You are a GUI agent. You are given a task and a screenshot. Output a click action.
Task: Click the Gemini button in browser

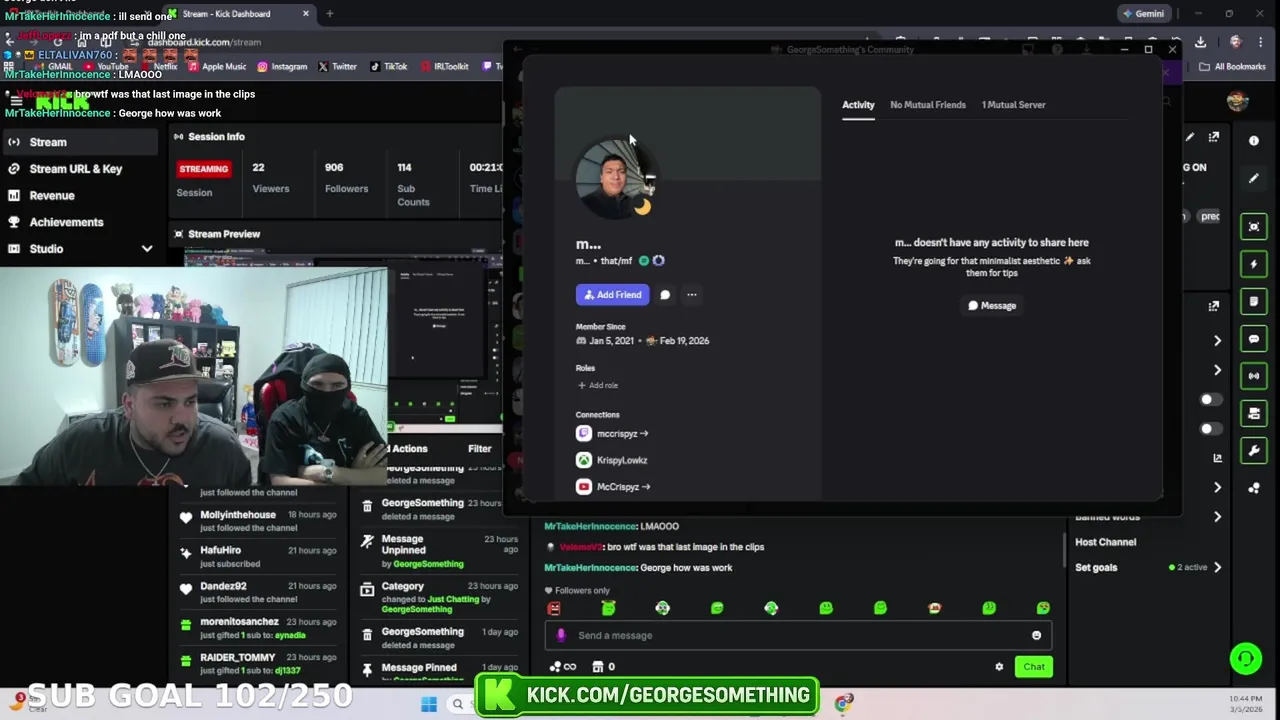pos(1142,14)
